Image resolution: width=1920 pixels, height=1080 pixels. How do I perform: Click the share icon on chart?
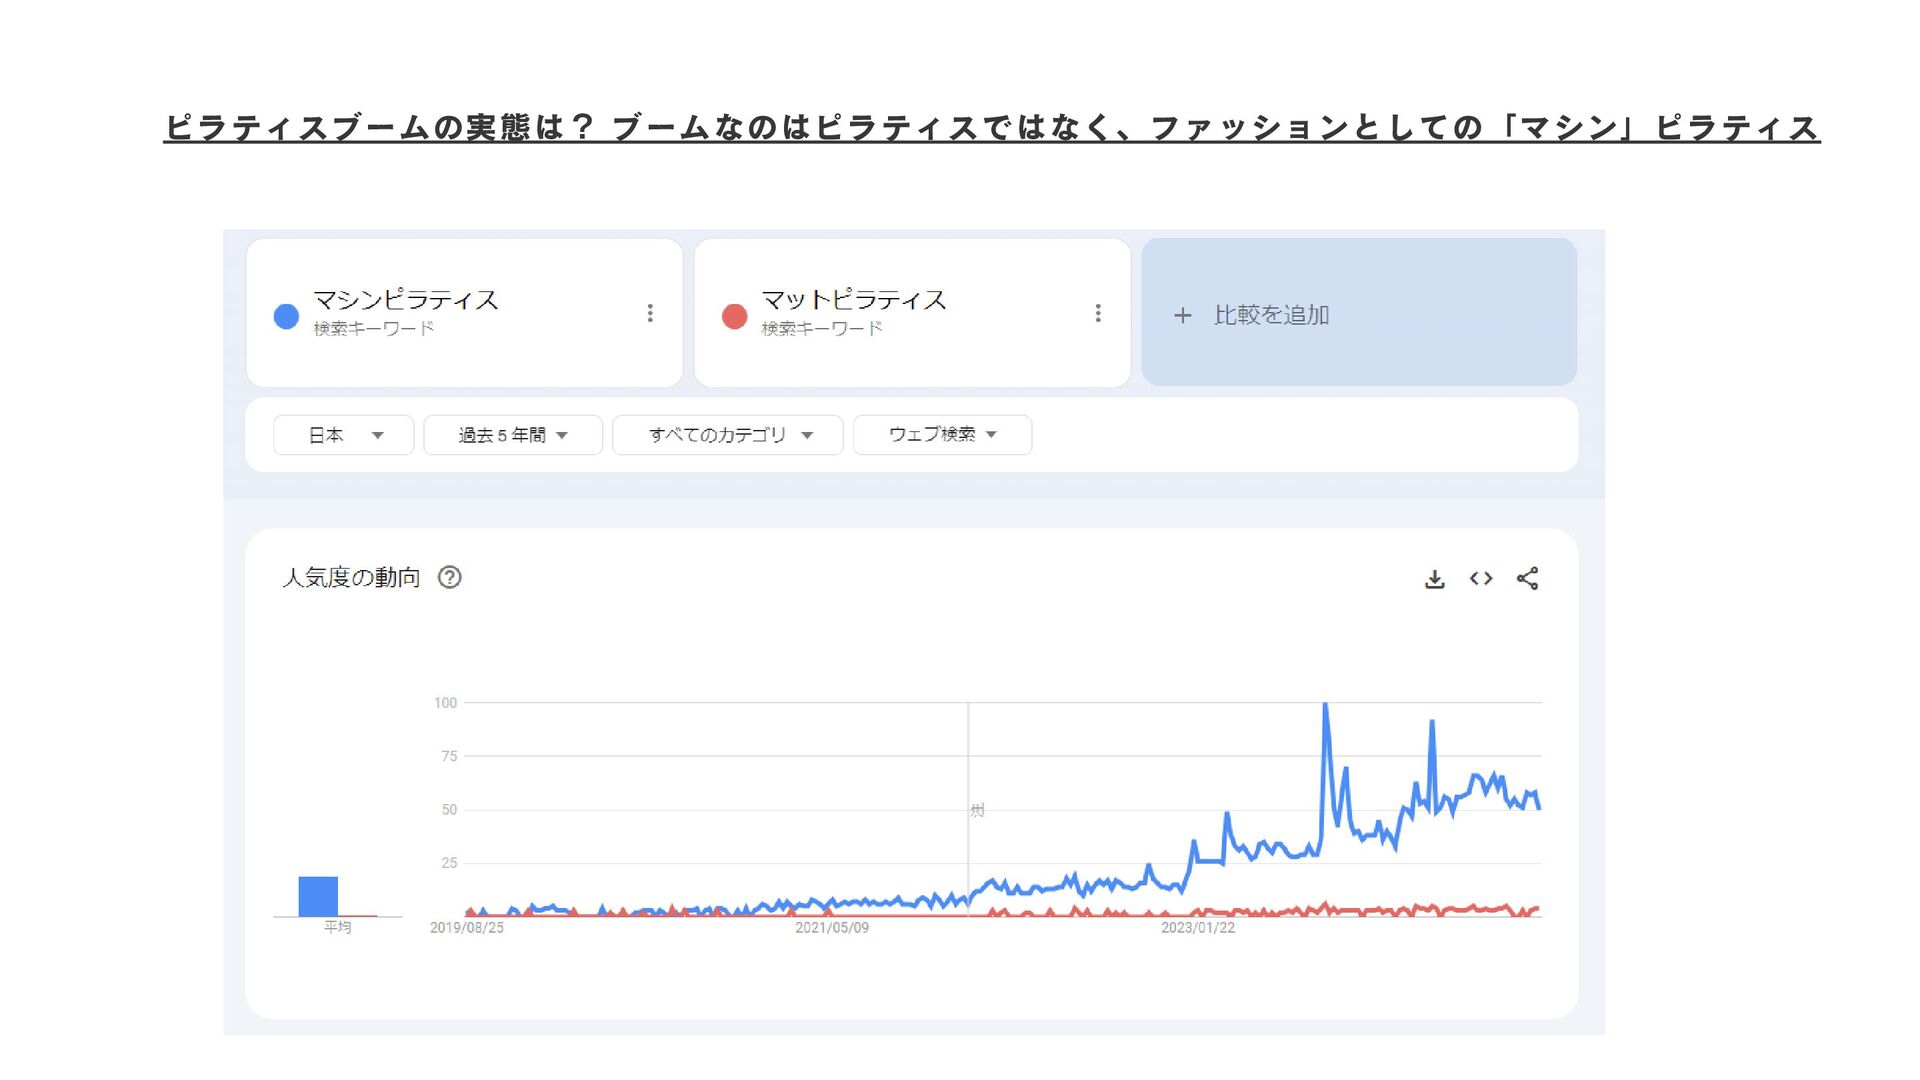pos(1527,579)
